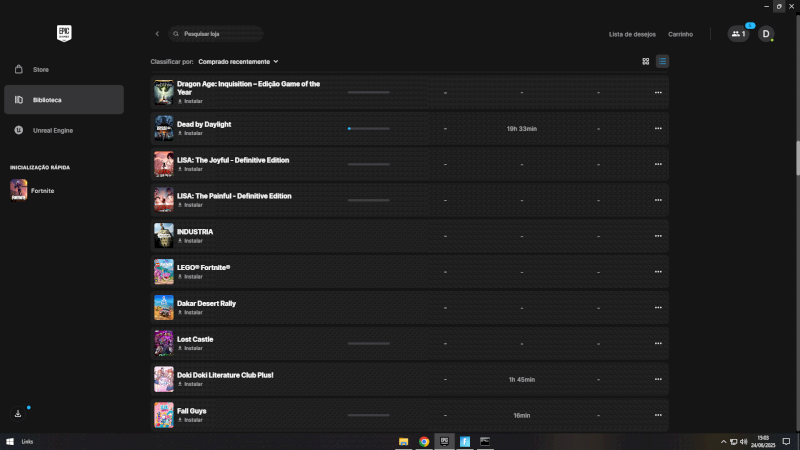
Task: Install Fall Guys via Instalar
Action: (x=190, y=420)
